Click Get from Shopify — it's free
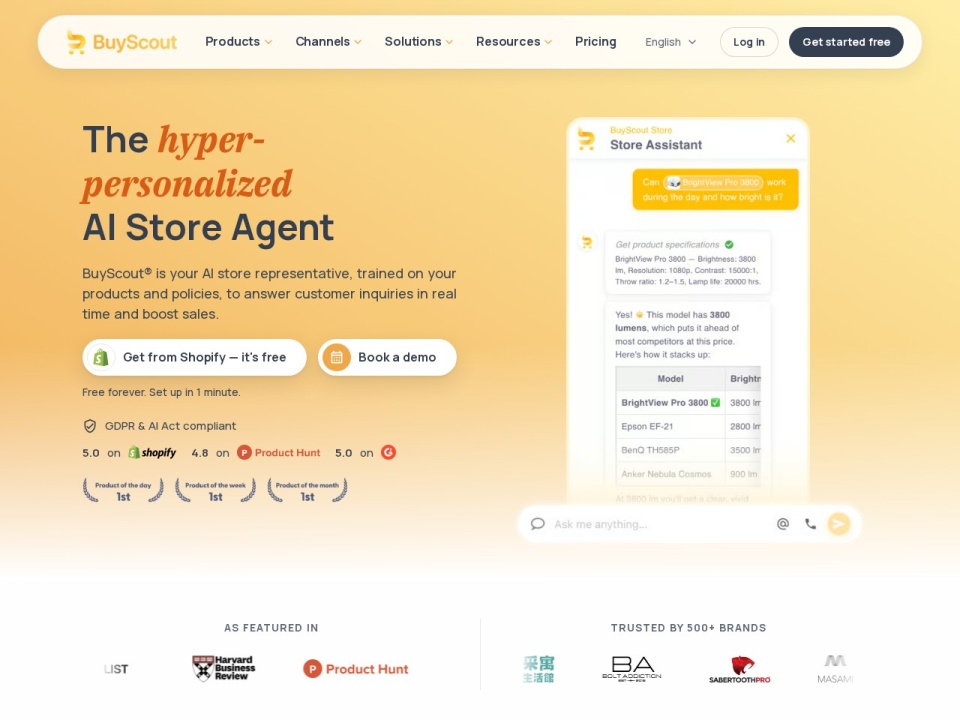 coord(194,357)
